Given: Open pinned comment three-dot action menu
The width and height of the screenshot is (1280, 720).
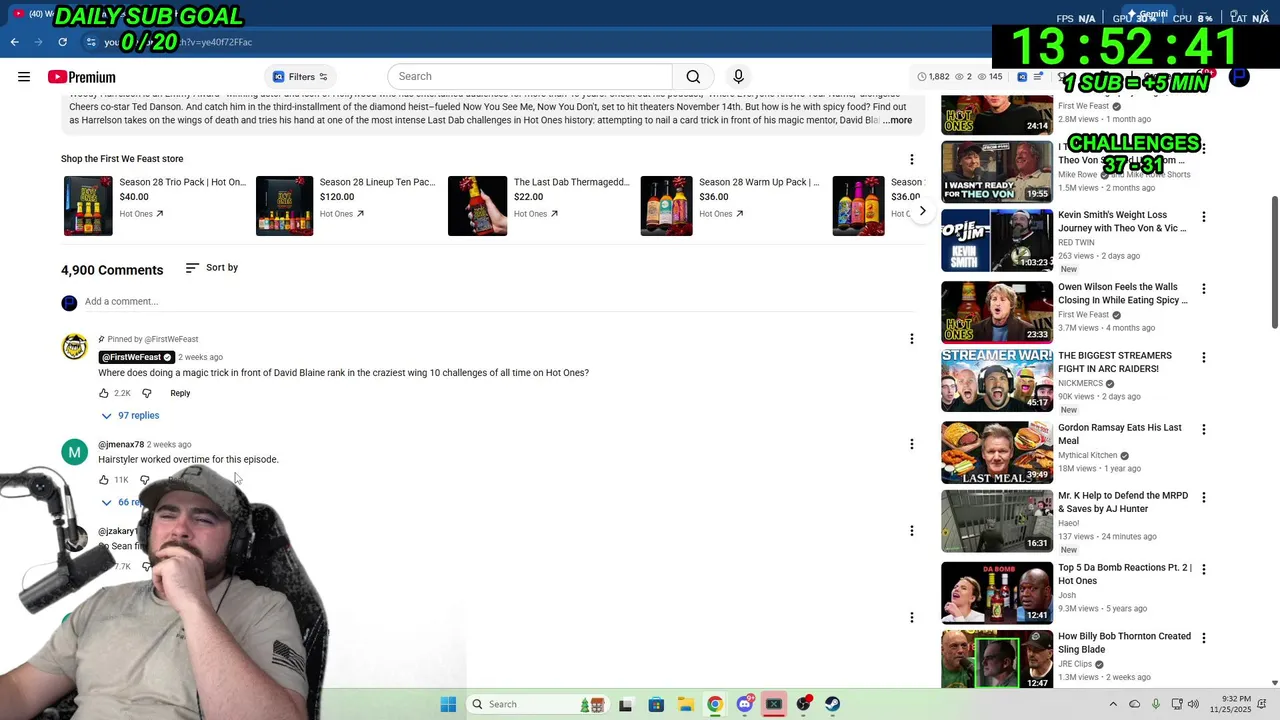Looking at the screenshot, I should tap(911, 339).
